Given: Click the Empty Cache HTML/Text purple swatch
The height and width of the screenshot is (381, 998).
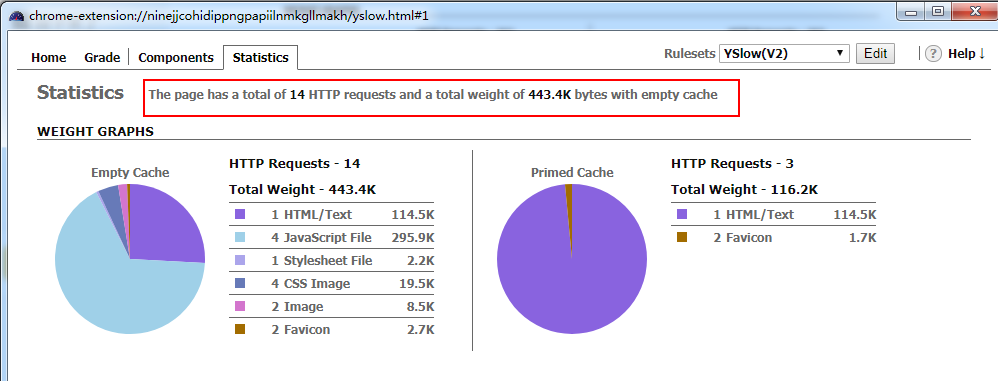Looking at the screenshot, I should pyautogui.click(x=239, y=214).
